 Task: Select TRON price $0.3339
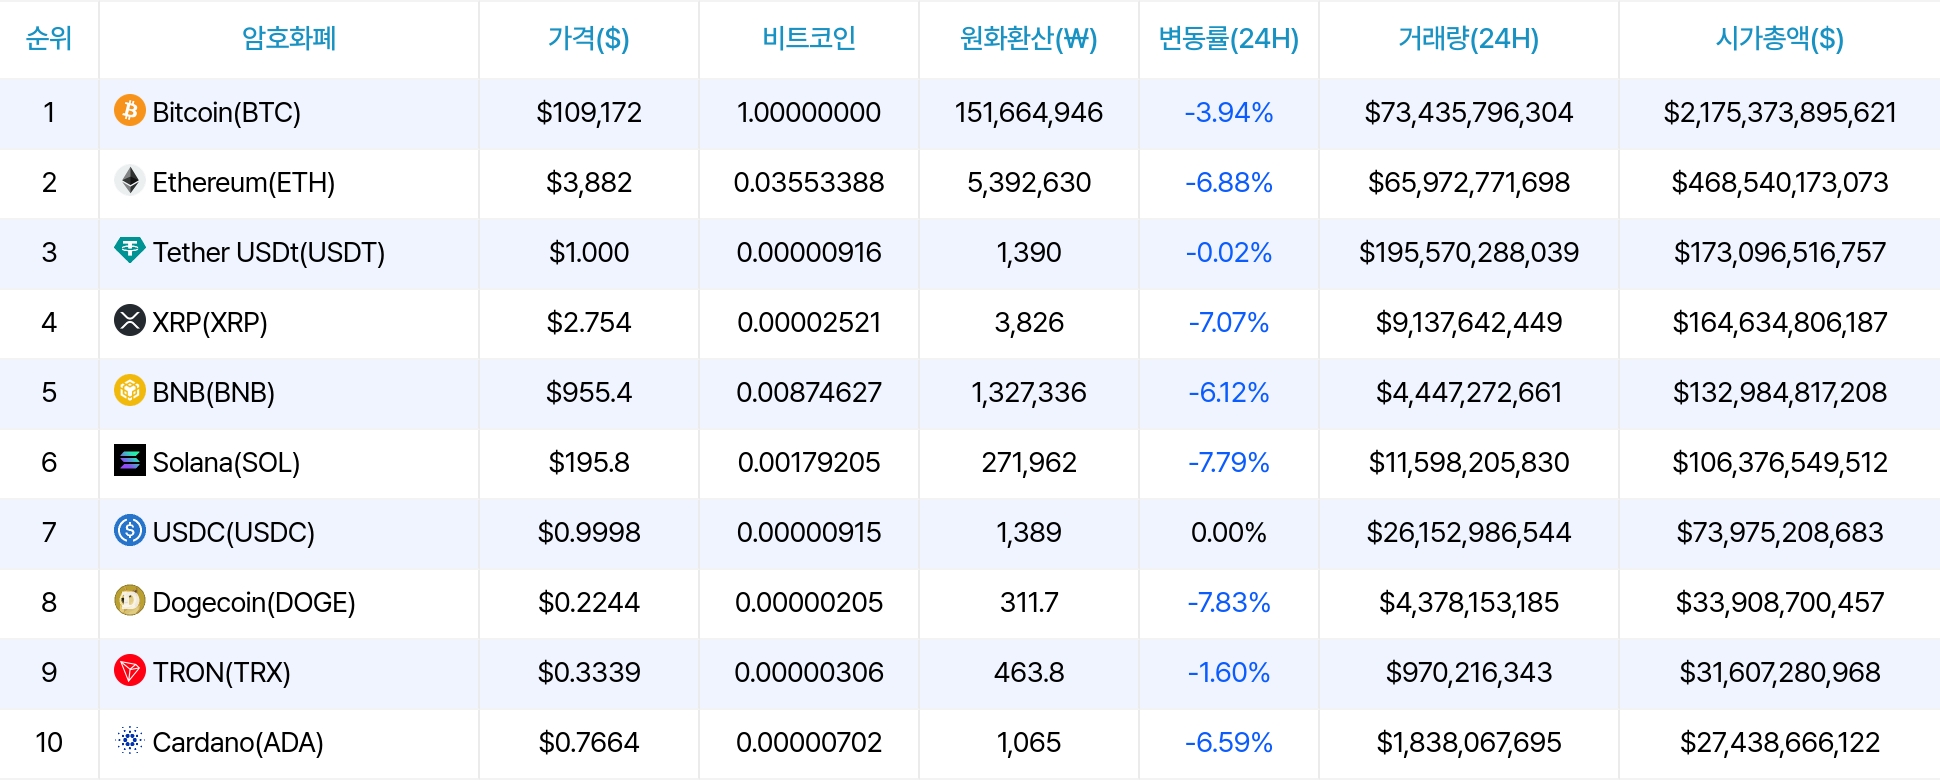point(589,672)
